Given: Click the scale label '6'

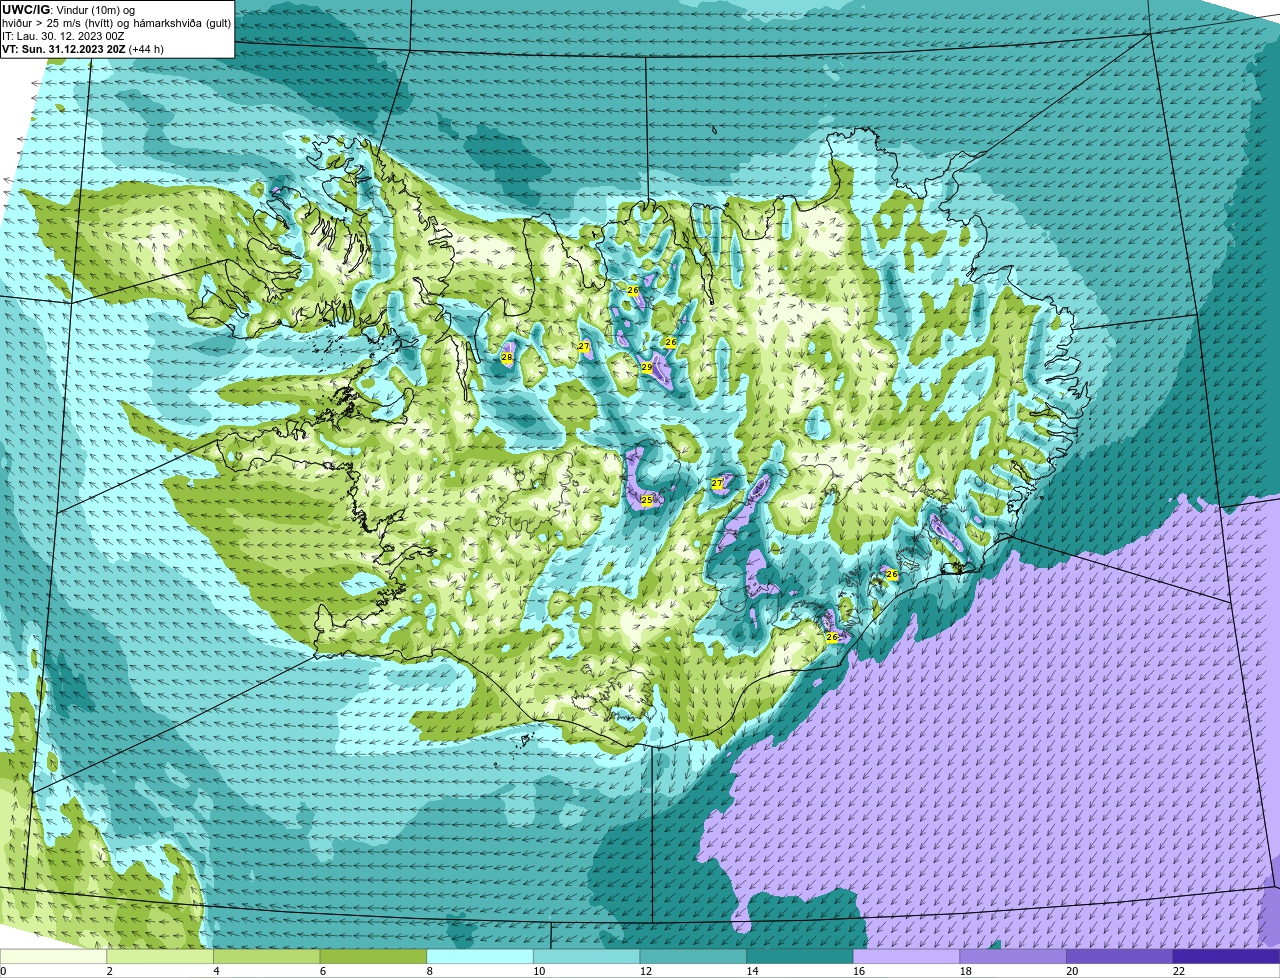Looking at the screenshot, I should coord(322,971).
